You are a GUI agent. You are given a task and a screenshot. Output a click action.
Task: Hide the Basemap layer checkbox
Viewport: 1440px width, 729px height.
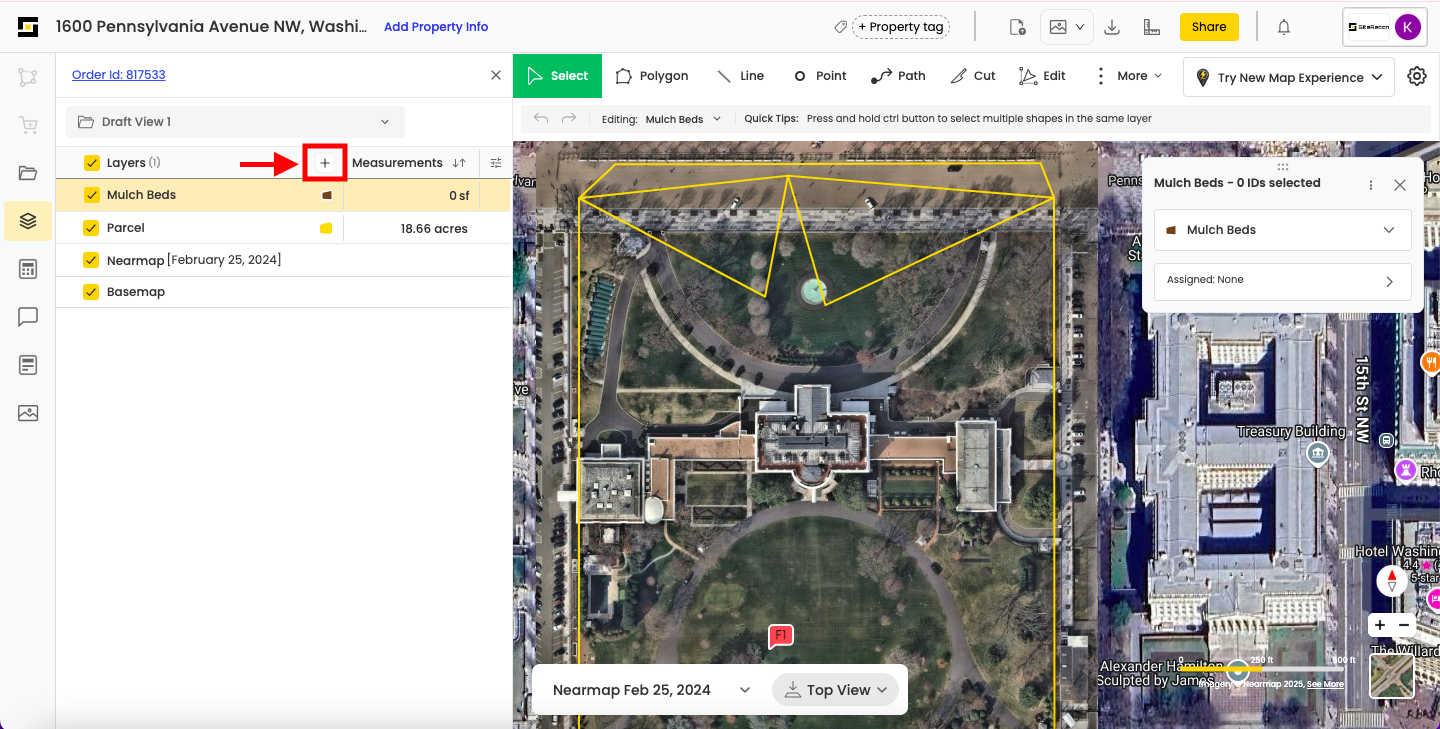92,292
